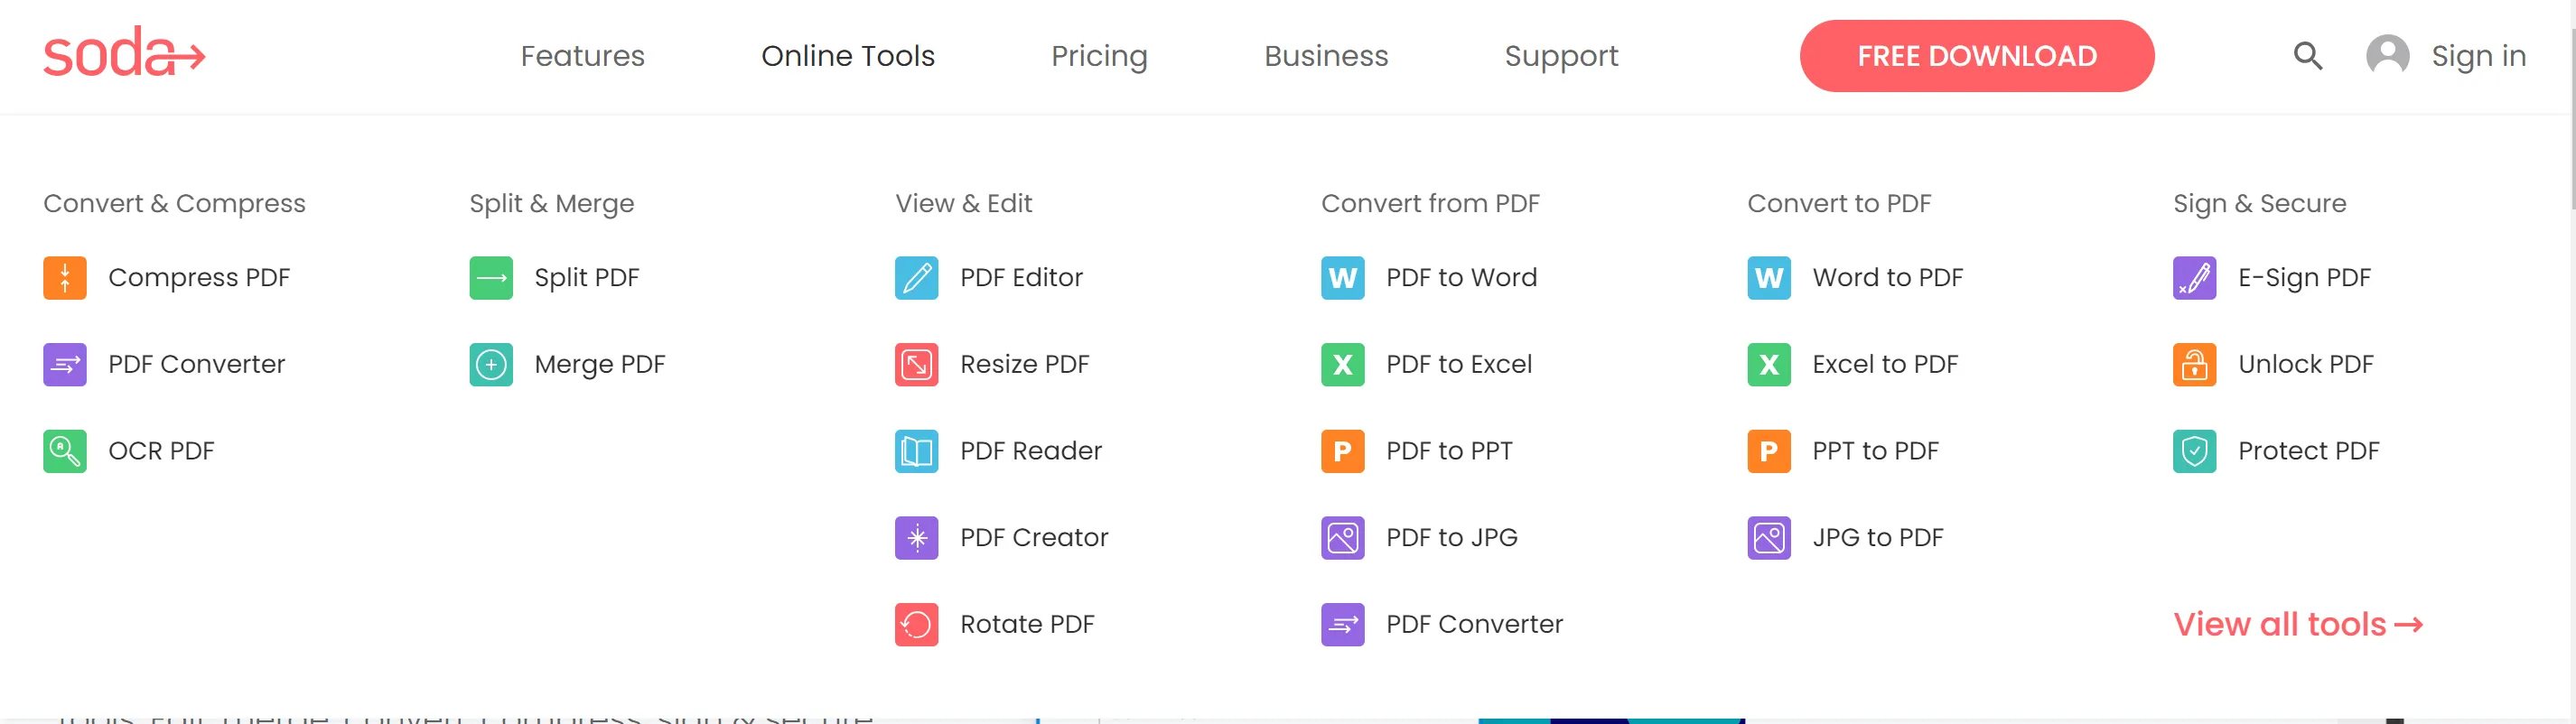Follow the View all tools link

[2297, 625]
